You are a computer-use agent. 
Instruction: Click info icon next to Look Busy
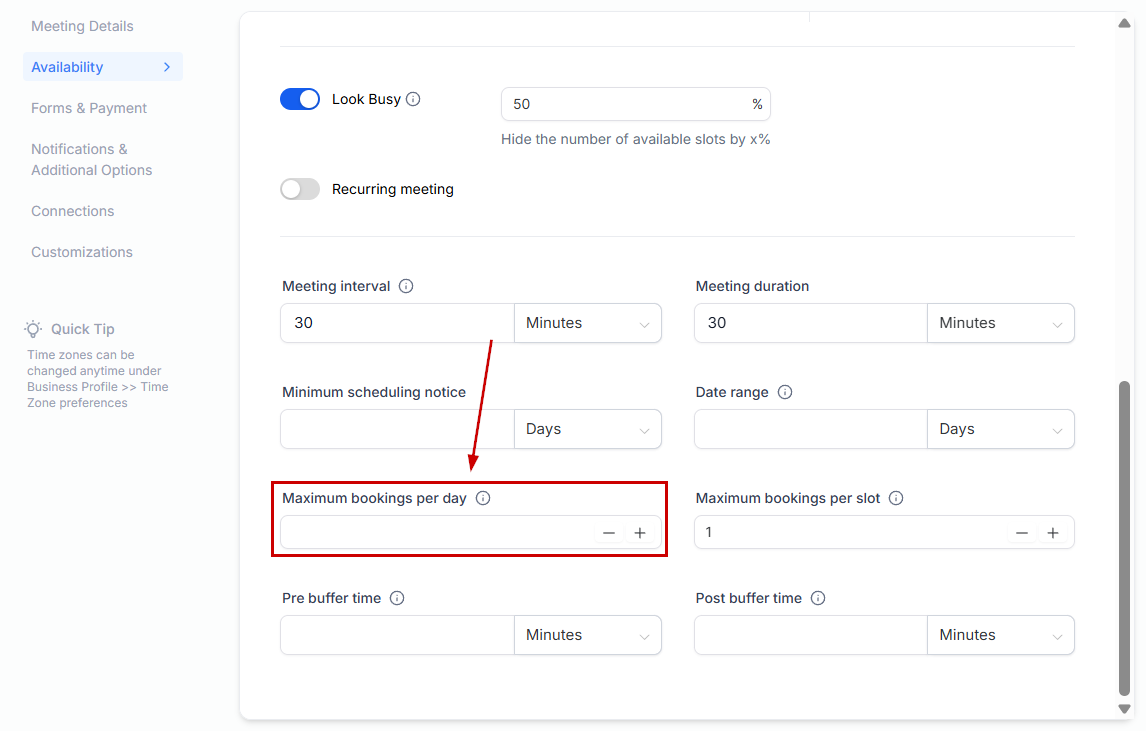coord(413,100)
